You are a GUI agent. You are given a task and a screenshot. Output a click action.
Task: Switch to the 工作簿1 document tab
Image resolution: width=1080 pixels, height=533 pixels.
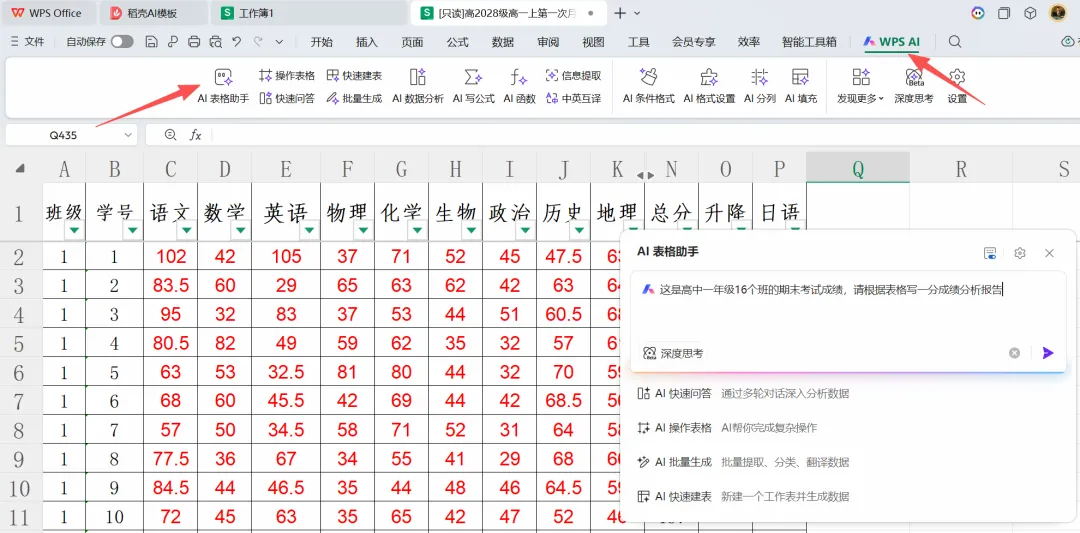(309, 13)
